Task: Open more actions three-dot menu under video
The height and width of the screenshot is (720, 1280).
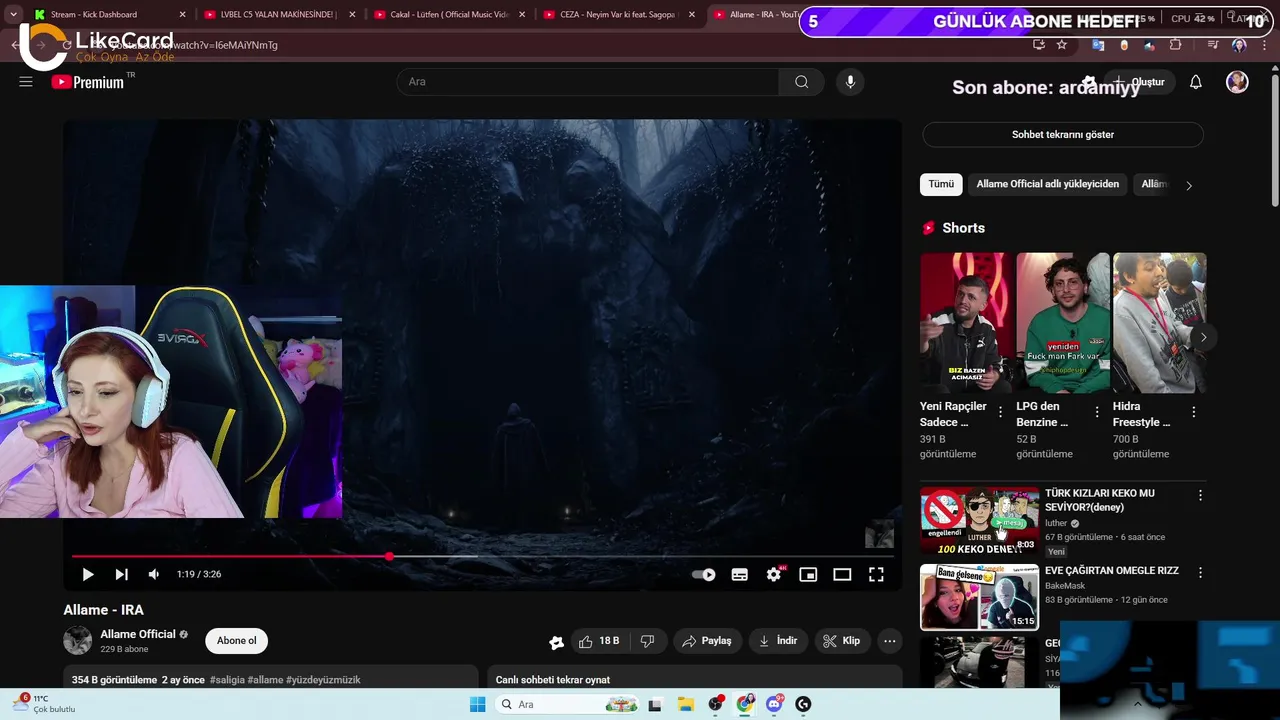Action: [x=889, y=641]
